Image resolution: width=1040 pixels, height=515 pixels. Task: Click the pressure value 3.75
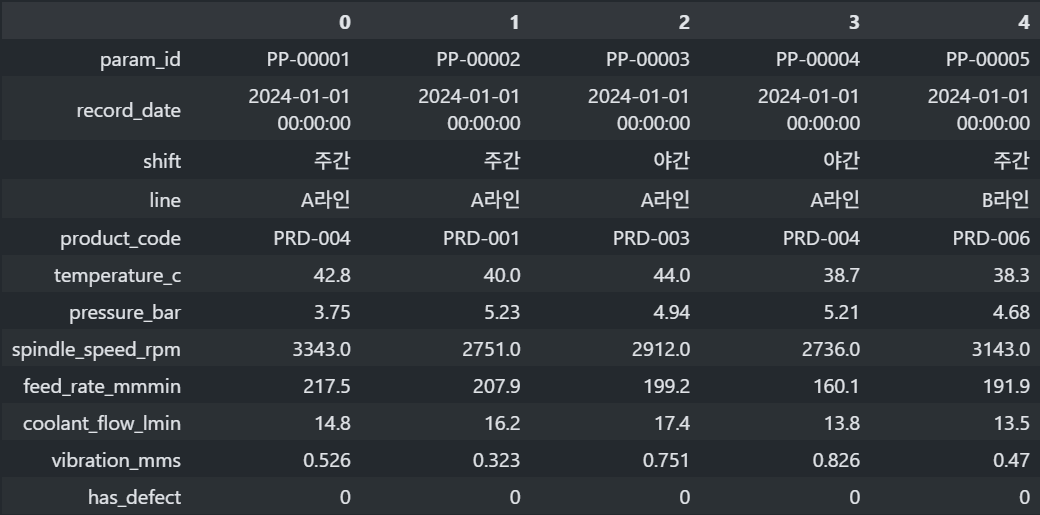pyautogui.click(x=331, y=312)
